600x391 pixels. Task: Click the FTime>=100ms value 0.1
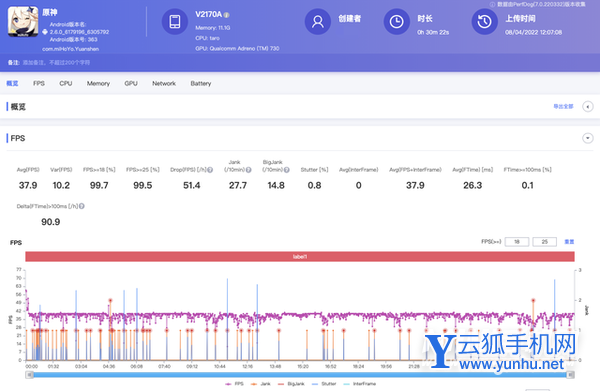coord(527,186)
